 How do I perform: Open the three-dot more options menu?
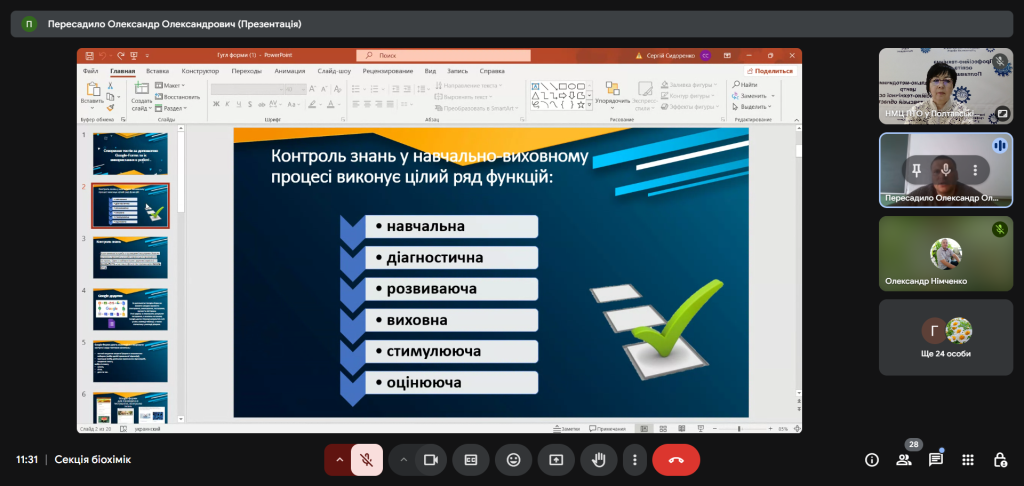coord(635,460)
